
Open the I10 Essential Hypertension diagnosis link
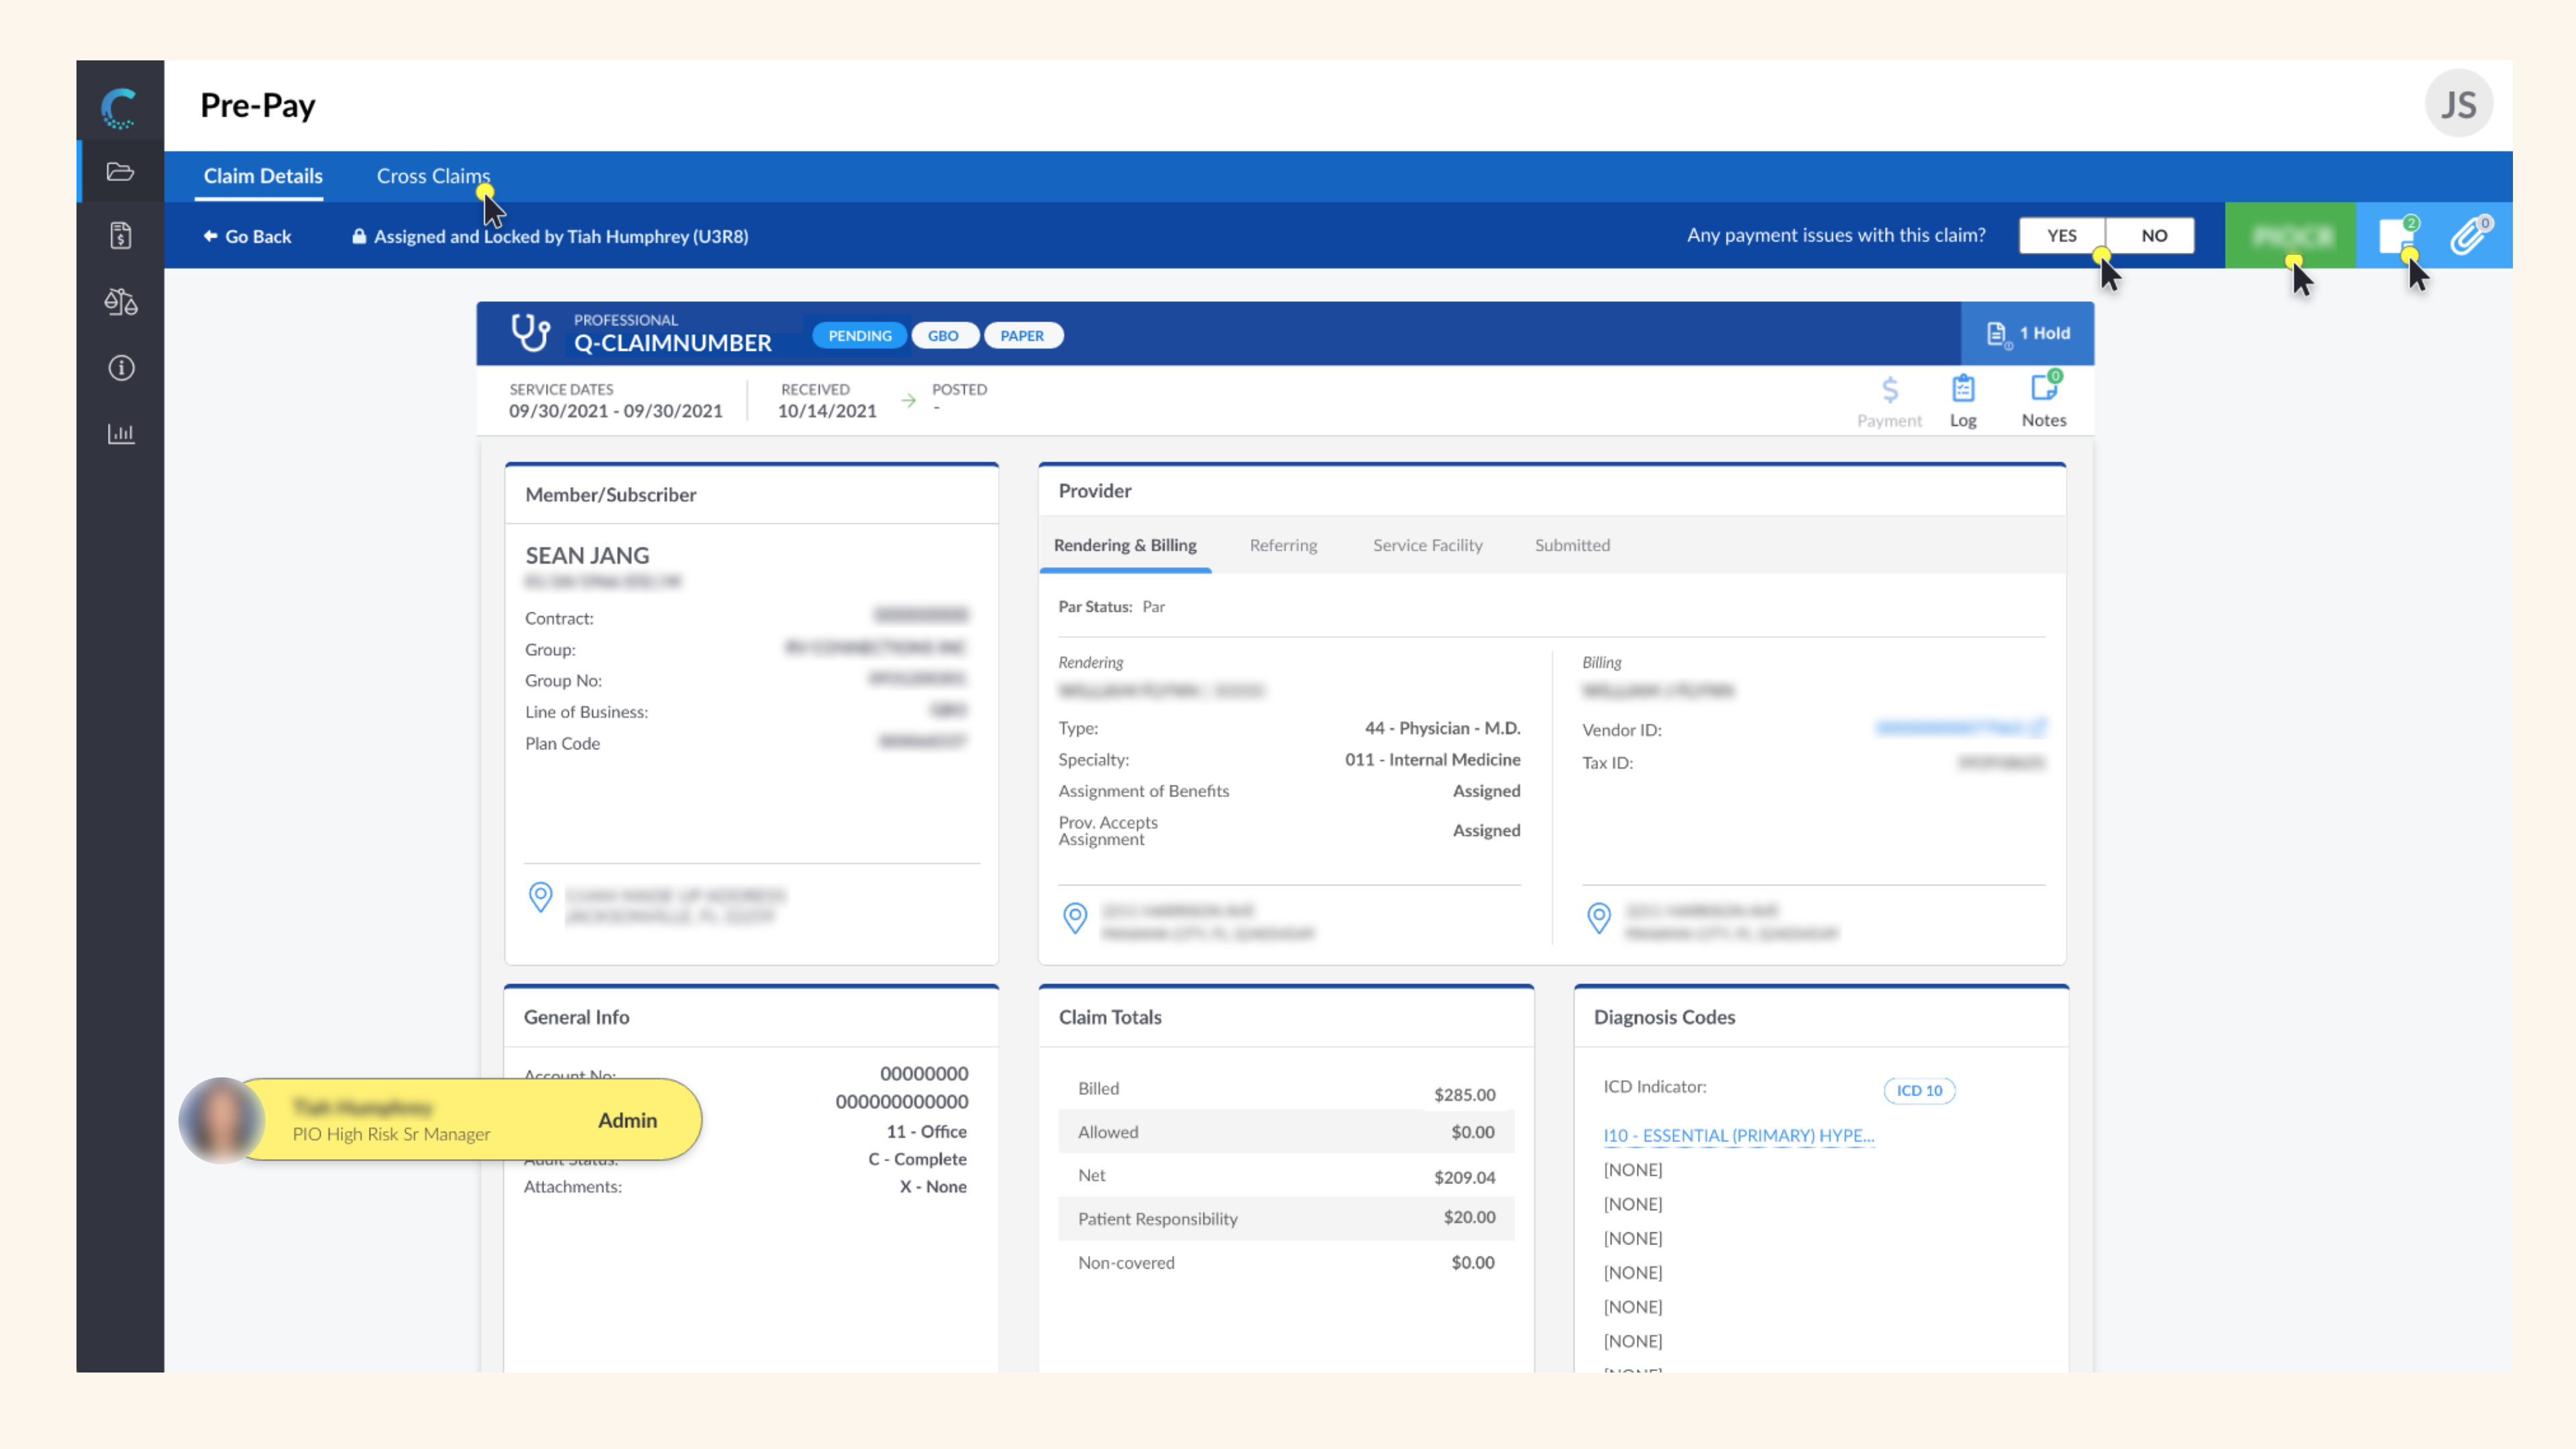pyautogui.click(x=1738, y=1135)
